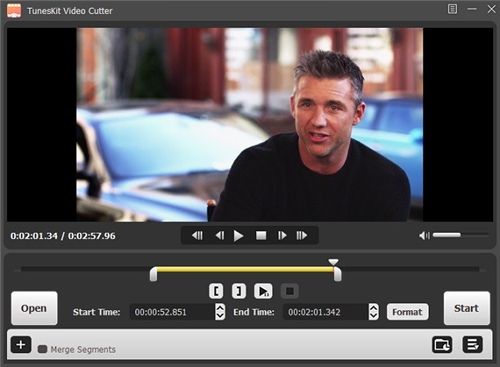This screenshot has height=367, width=500.
Task: Open the menu icon in title bar
Action: [x=452, y=9]
